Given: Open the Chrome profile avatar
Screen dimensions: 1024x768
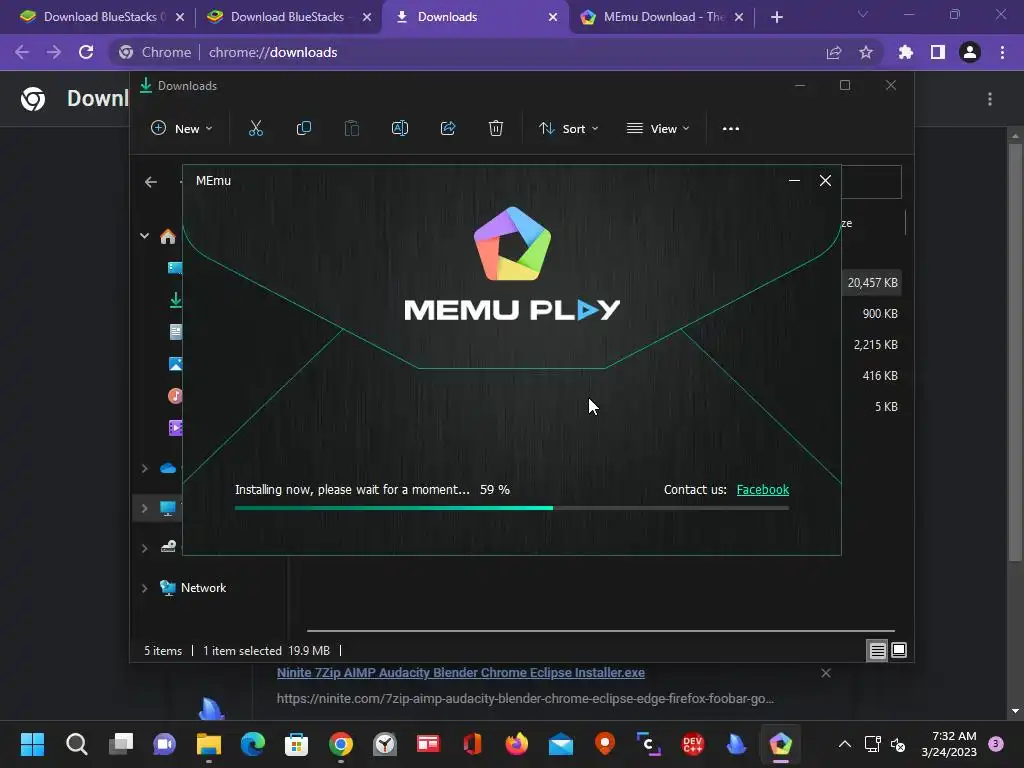Looking at the screenshot, I should click(x=970, y=52).
